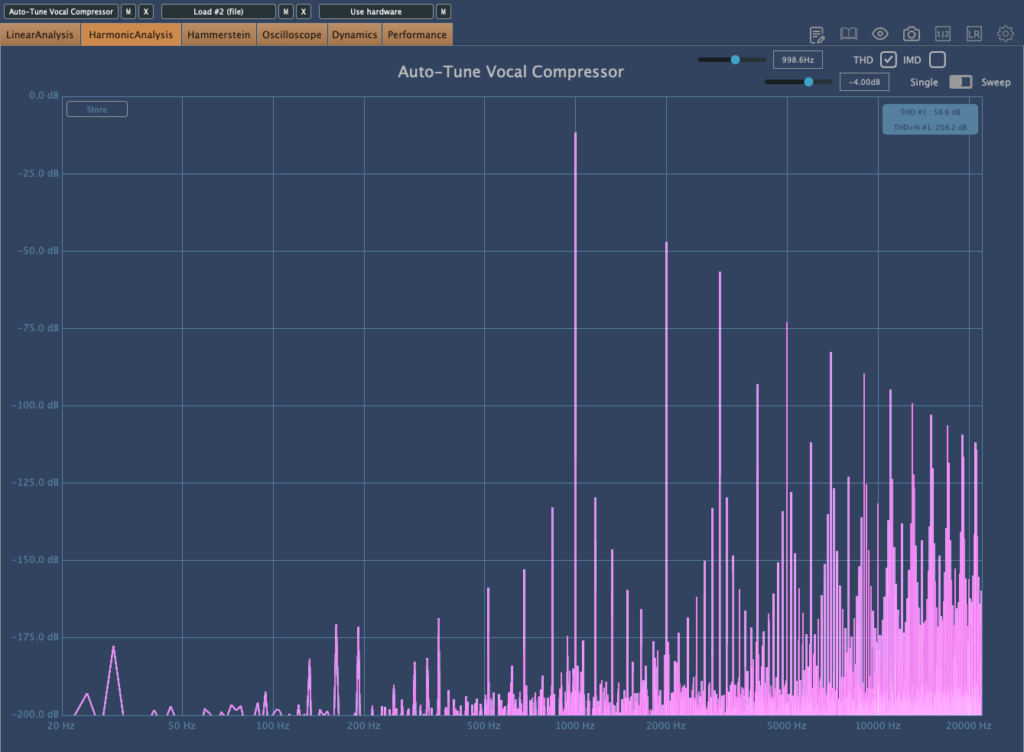
Task: Click the -50.0 dB axis label
Action: click(x=38, y=251)
